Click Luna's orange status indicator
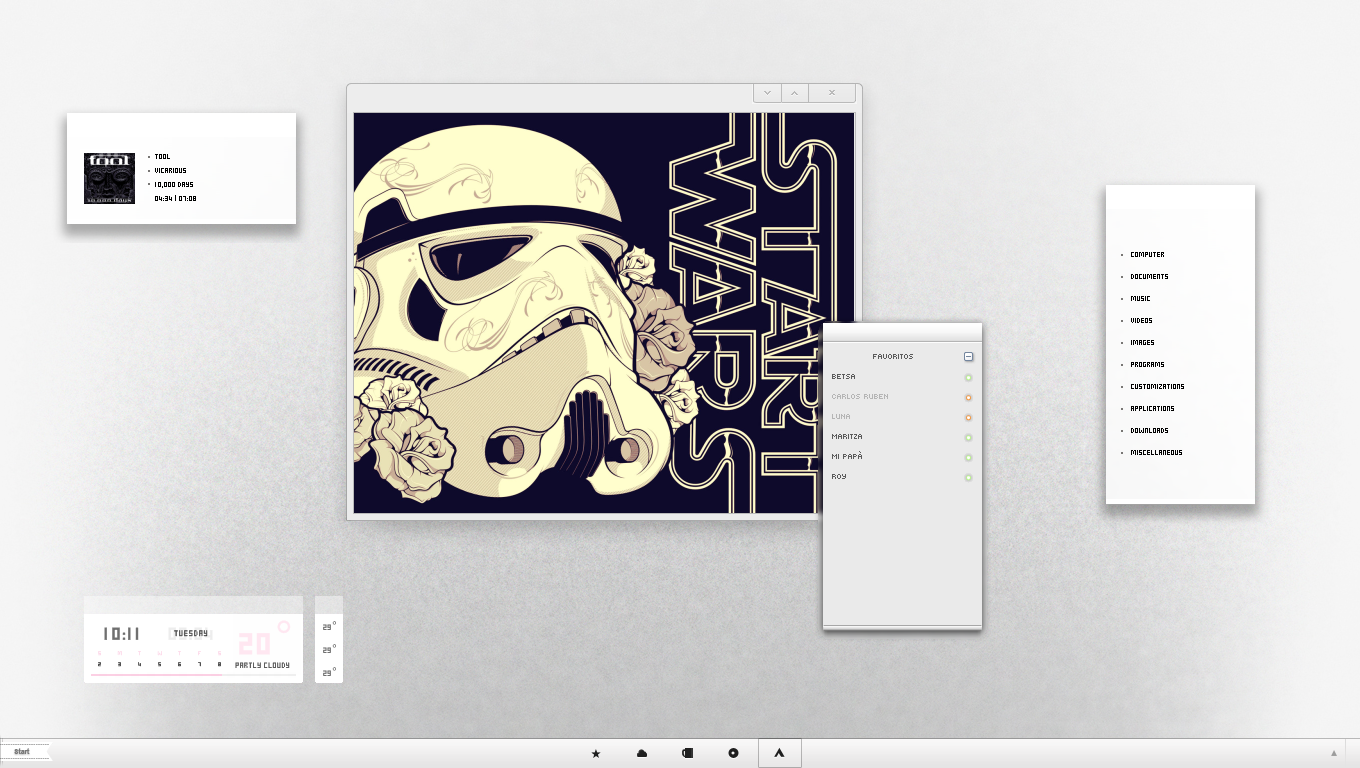 [x=968, y=417]
